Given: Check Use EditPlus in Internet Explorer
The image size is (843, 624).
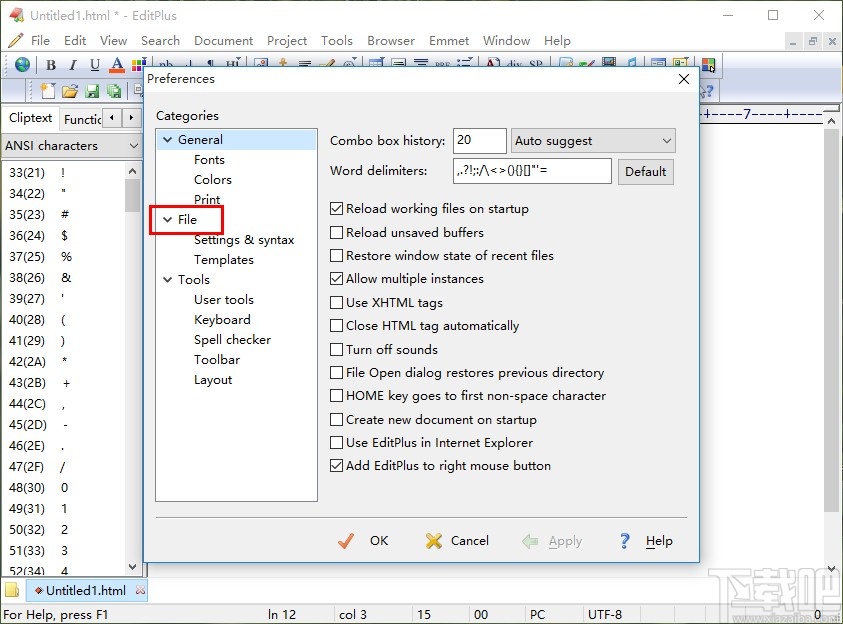Looking at the screenshot, I should point(337,442).
